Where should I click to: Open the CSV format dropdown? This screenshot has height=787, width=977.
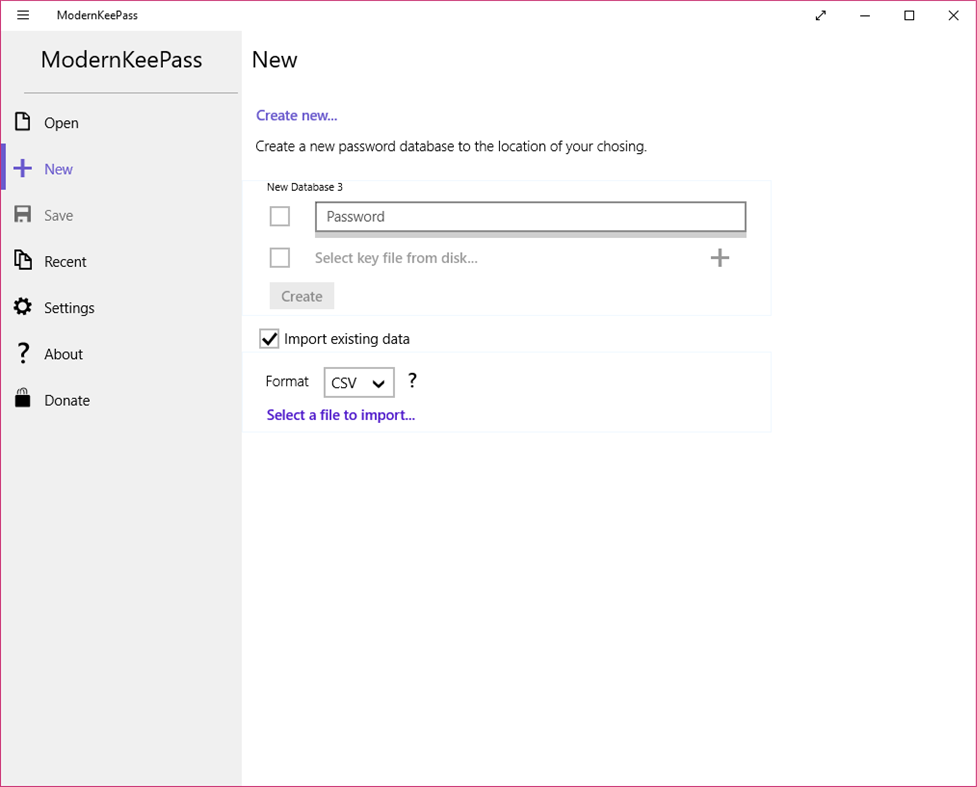tap(358, 382)
